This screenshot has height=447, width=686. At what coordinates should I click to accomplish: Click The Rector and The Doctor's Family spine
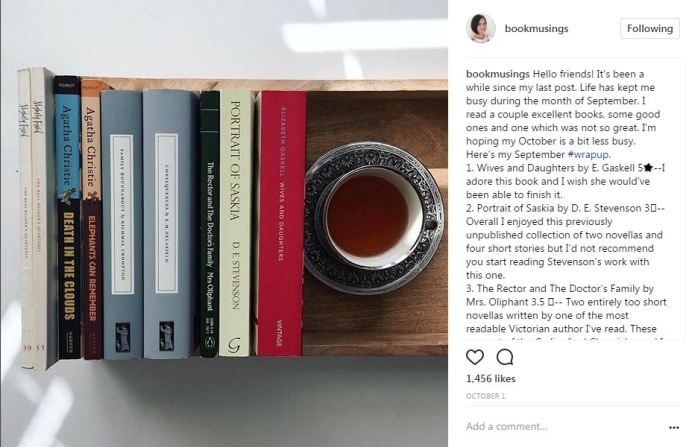click(210, 224)
